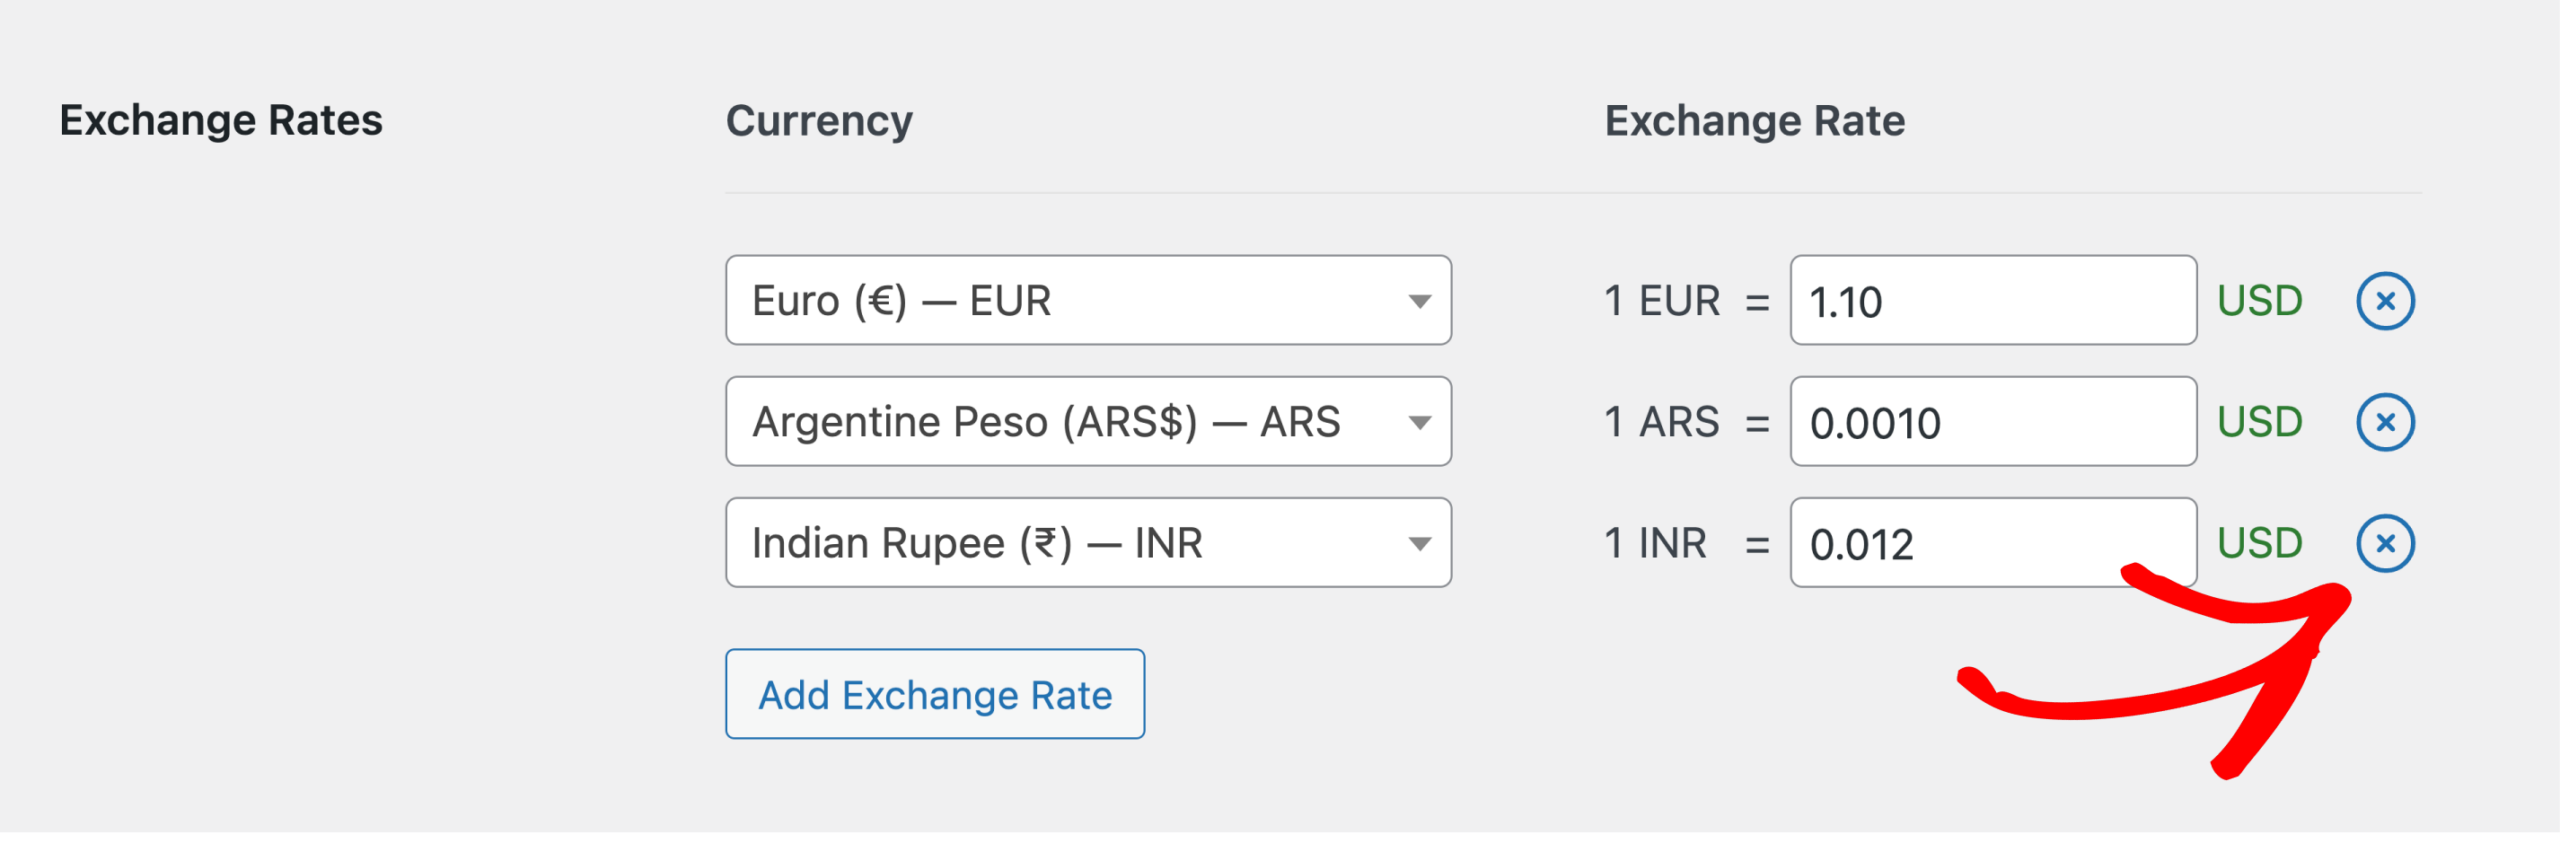Click the Currency column header
Image resolution: width=2560 pixels, height=852 pixels.
click(819, 121)
